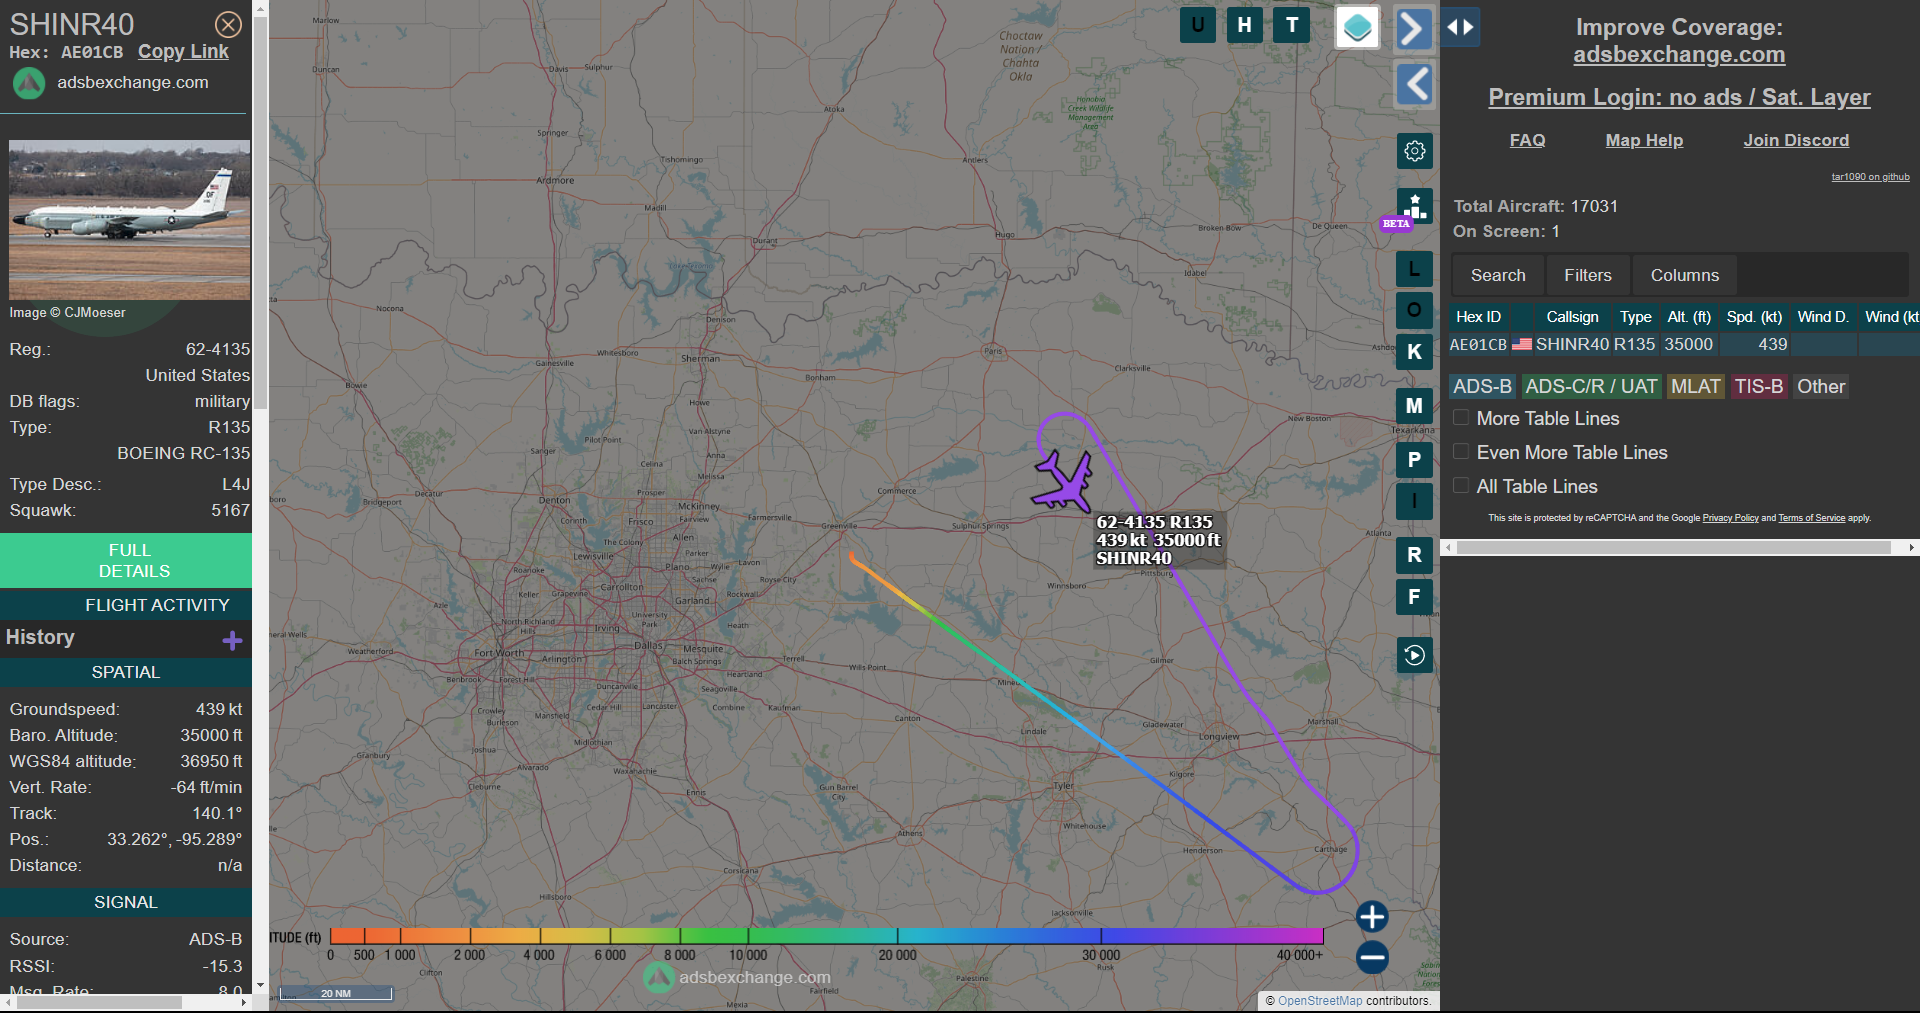Toggle the P map option button
Screen dimensions: 1920x1013
coord(1414,460)
